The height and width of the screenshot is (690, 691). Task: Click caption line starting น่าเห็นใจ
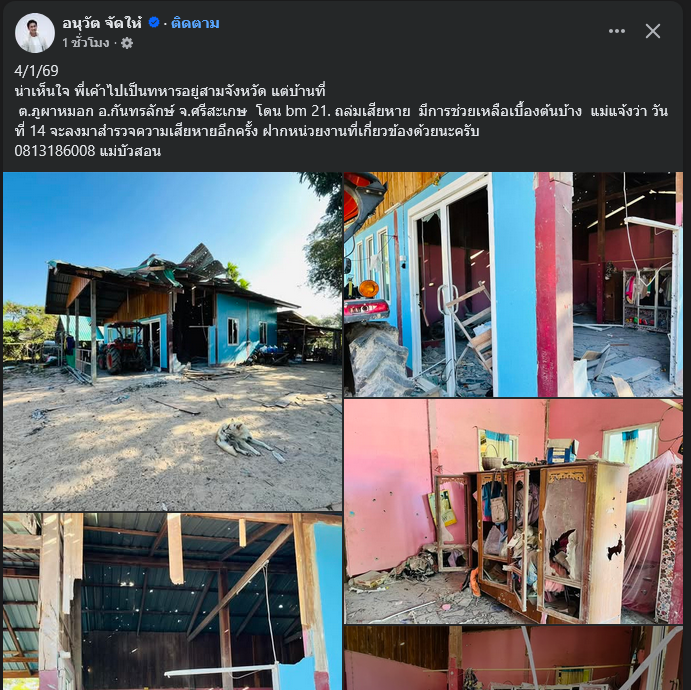coord(170,91)
